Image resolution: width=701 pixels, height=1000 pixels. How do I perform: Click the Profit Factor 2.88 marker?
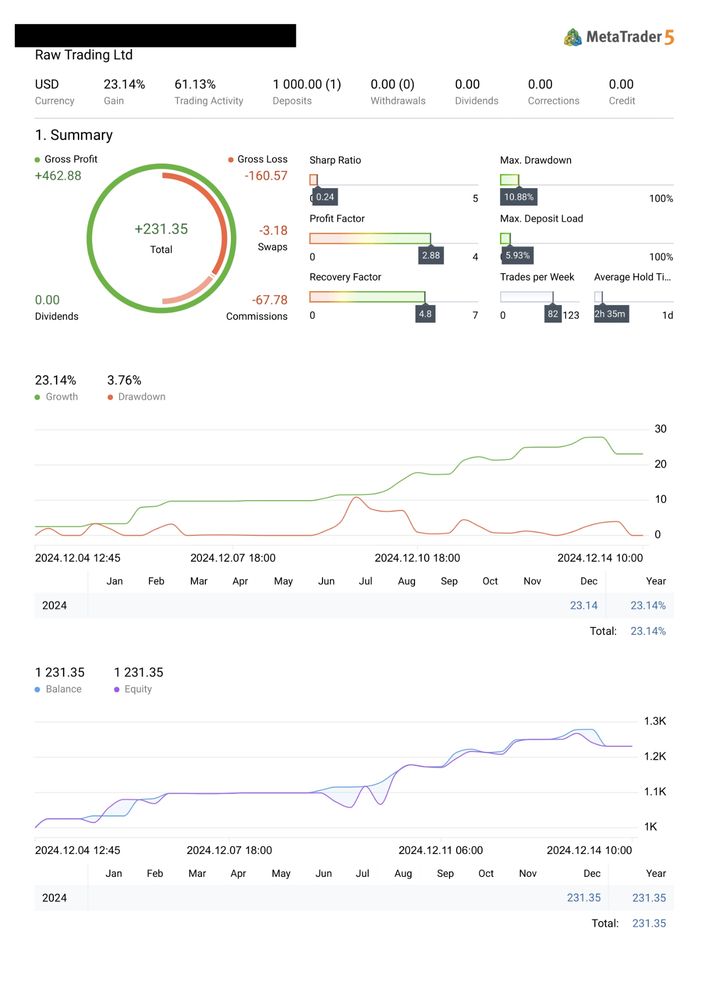(431, 256)
